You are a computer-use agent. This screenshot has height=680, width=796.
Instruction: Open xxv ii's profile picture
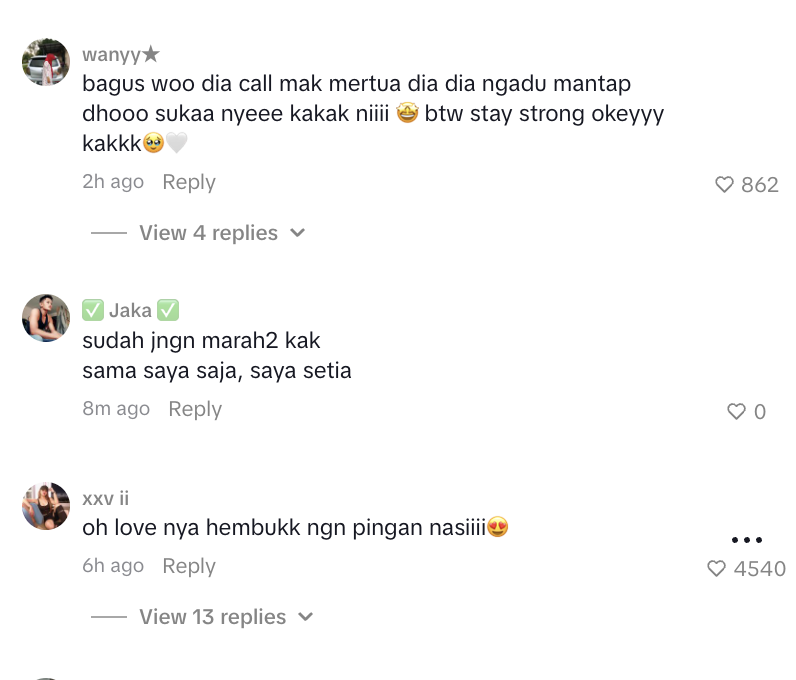46,506
